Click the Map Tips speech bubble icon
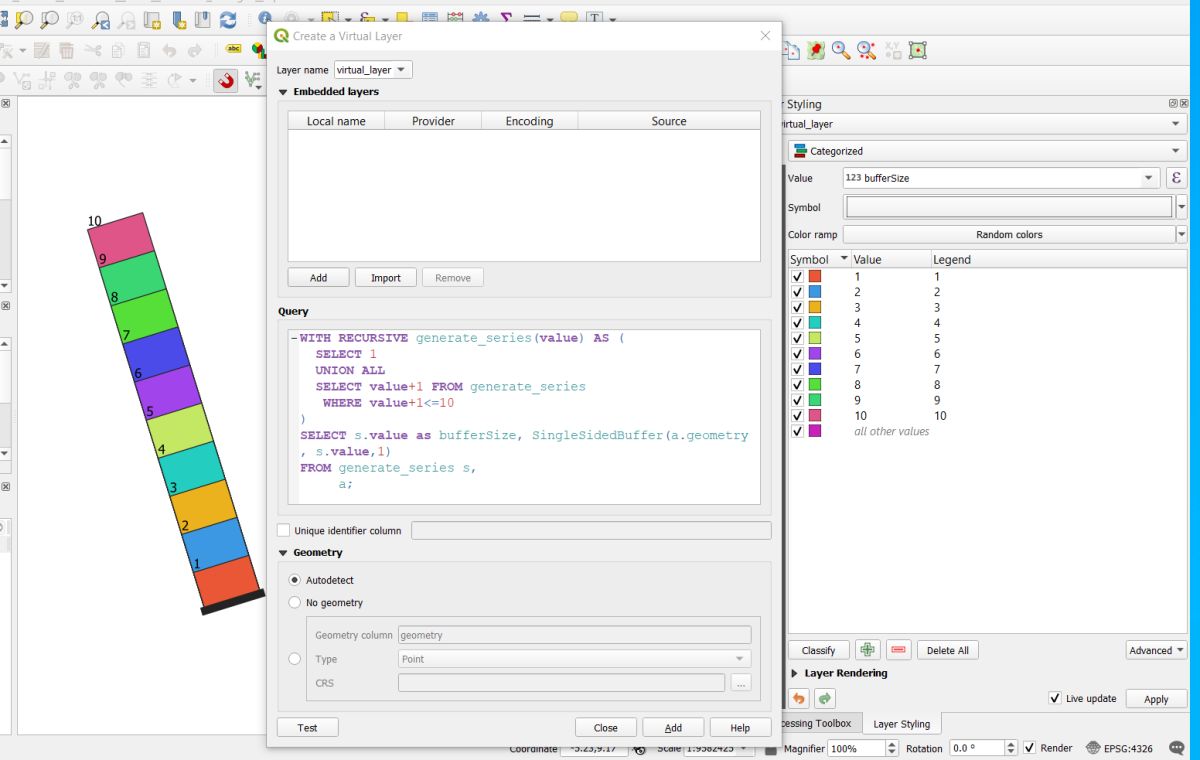The width and height of the screenshot is (1200, 760). click(x=568, y=18)
